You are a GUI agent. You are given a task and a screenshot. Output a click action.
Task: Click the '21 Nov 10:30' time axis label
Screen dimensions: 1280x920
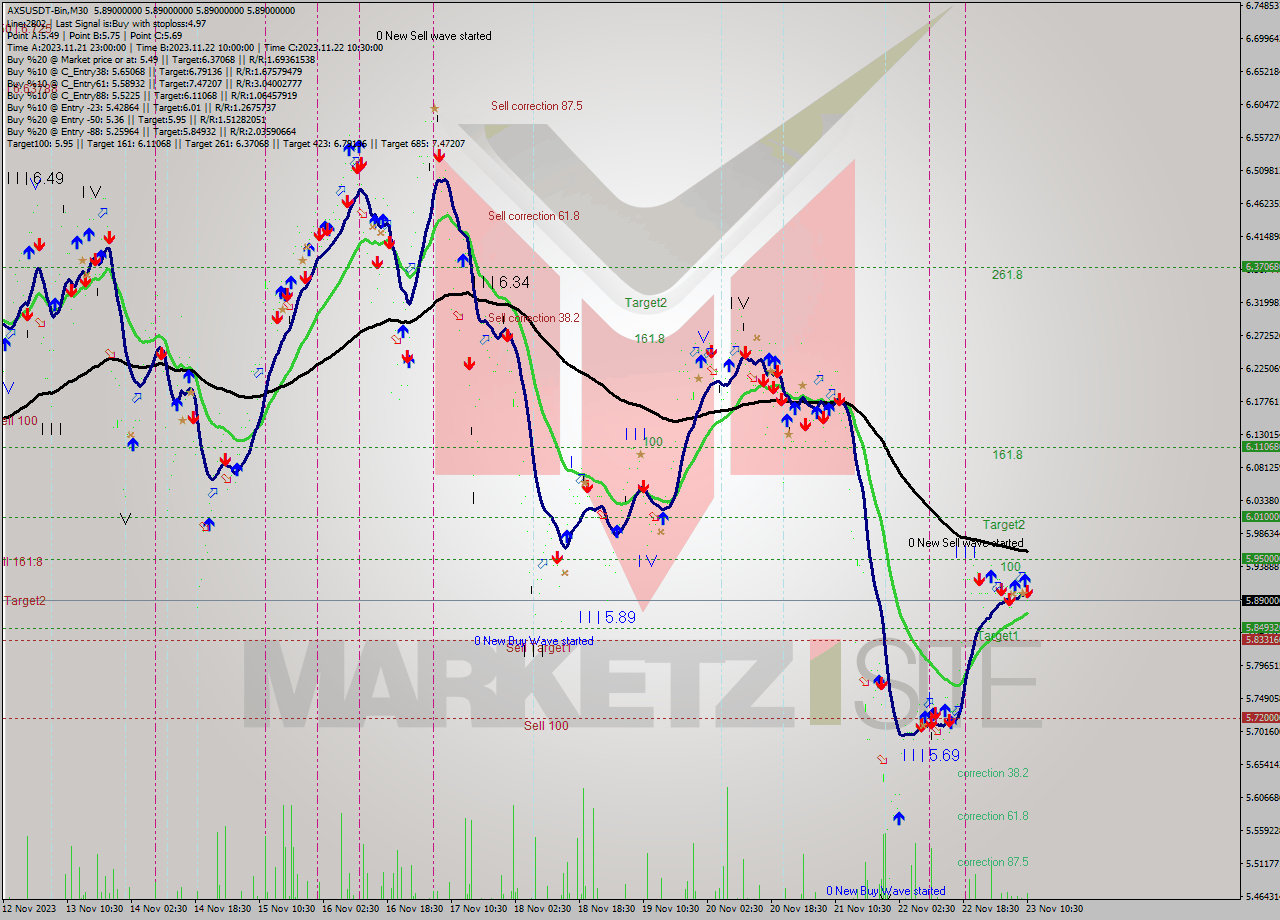(863, 909)
